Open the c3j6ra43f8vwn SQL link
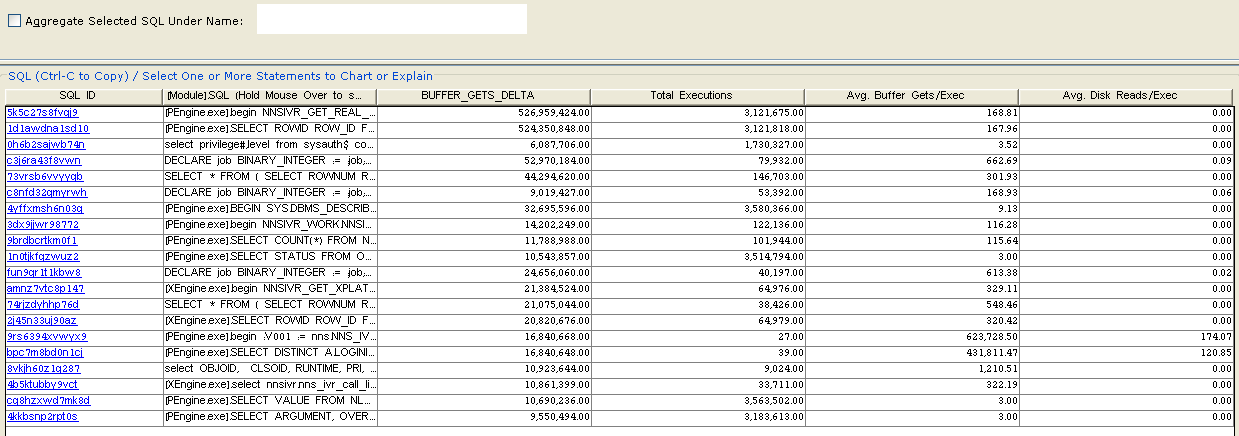Screen dimensions: 1239x436 click(x=44, y=161)
